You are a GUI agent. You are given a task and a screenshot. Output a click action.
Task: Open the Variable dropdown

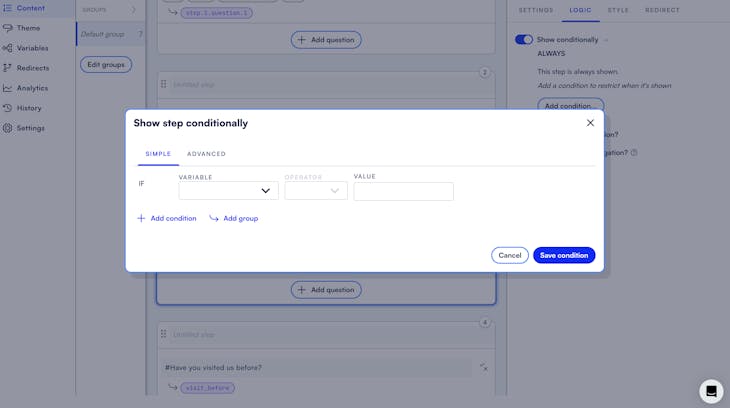pos(228,191)
